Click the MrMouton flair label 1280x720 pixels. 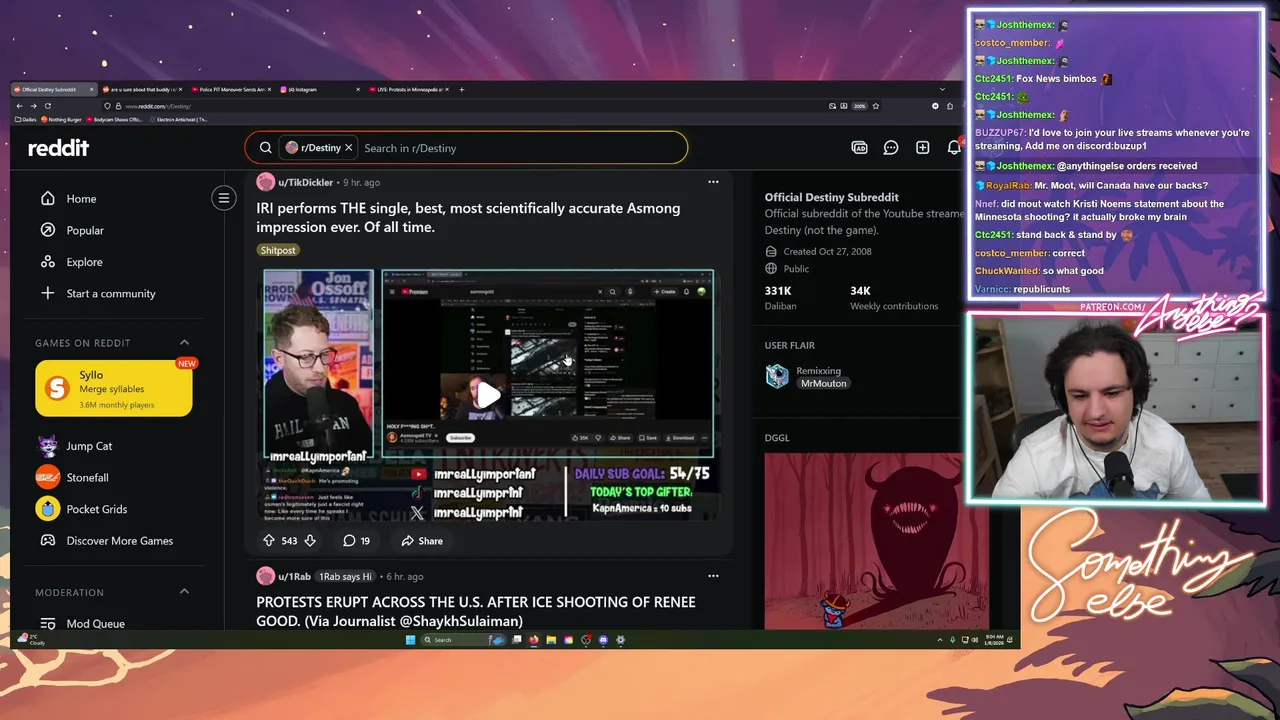pos(823,383)
